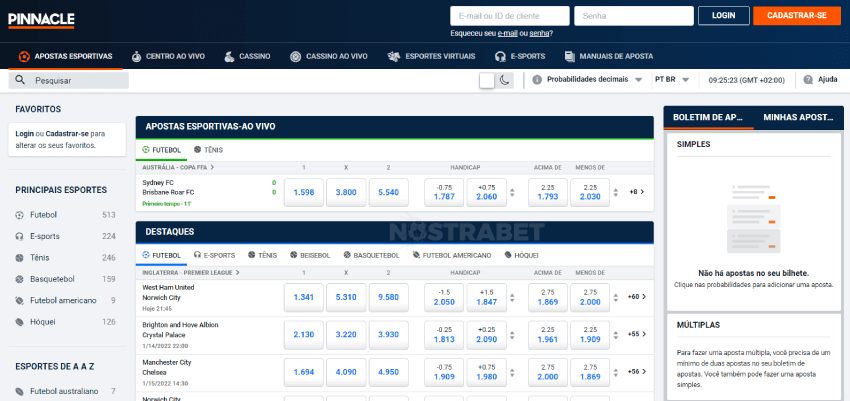Click the forgot e-mail link

(507, 34)
